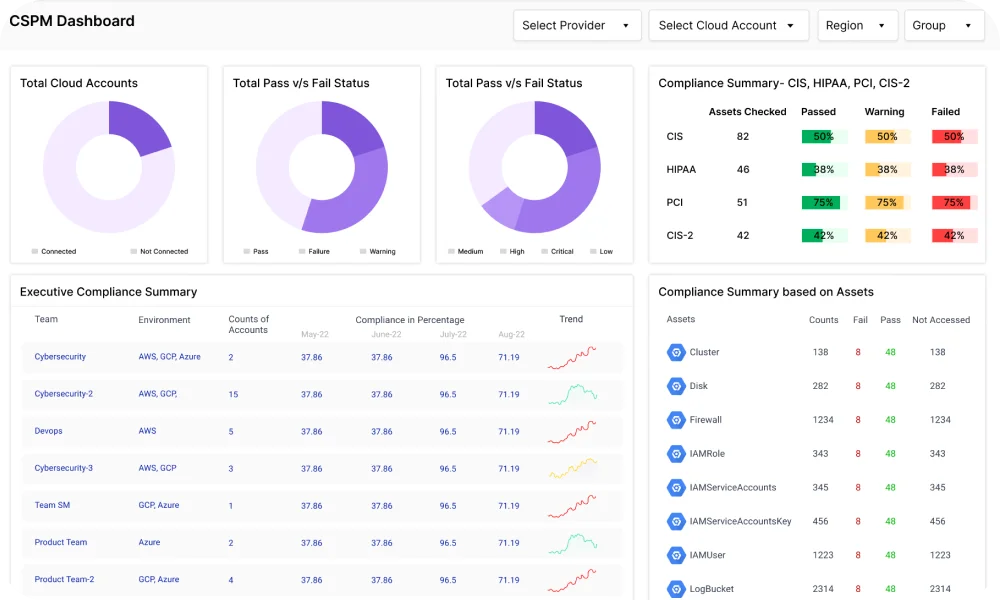Click the PCI Failed red bar
1000x600 pixels.
(952, 202)
